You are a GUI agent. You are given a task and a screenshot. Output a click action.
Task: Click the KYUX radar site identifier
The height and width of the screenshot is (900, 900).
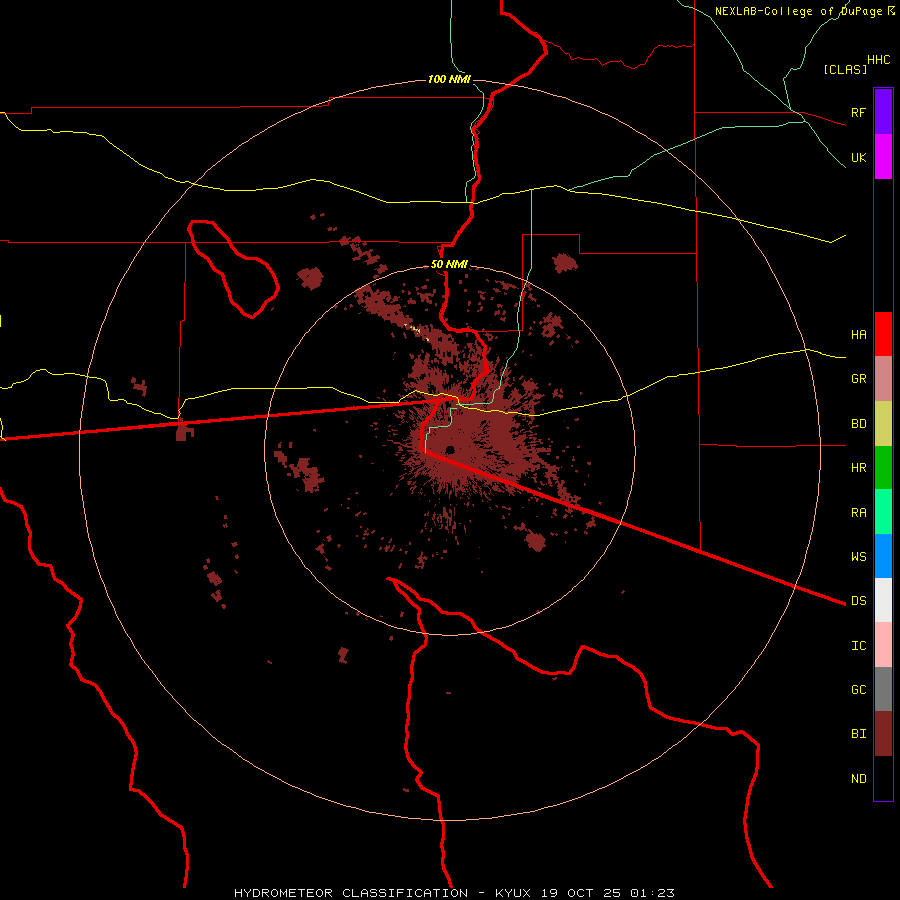click(x=513, y=893)
